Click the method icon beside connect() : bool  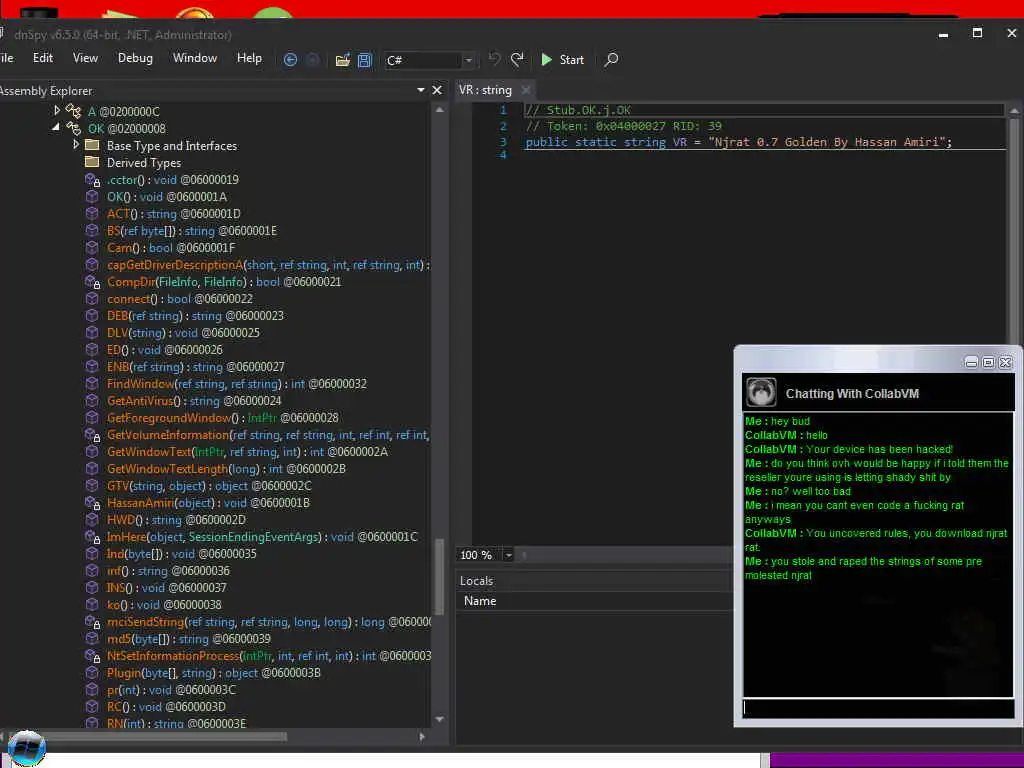coord(92,299)
